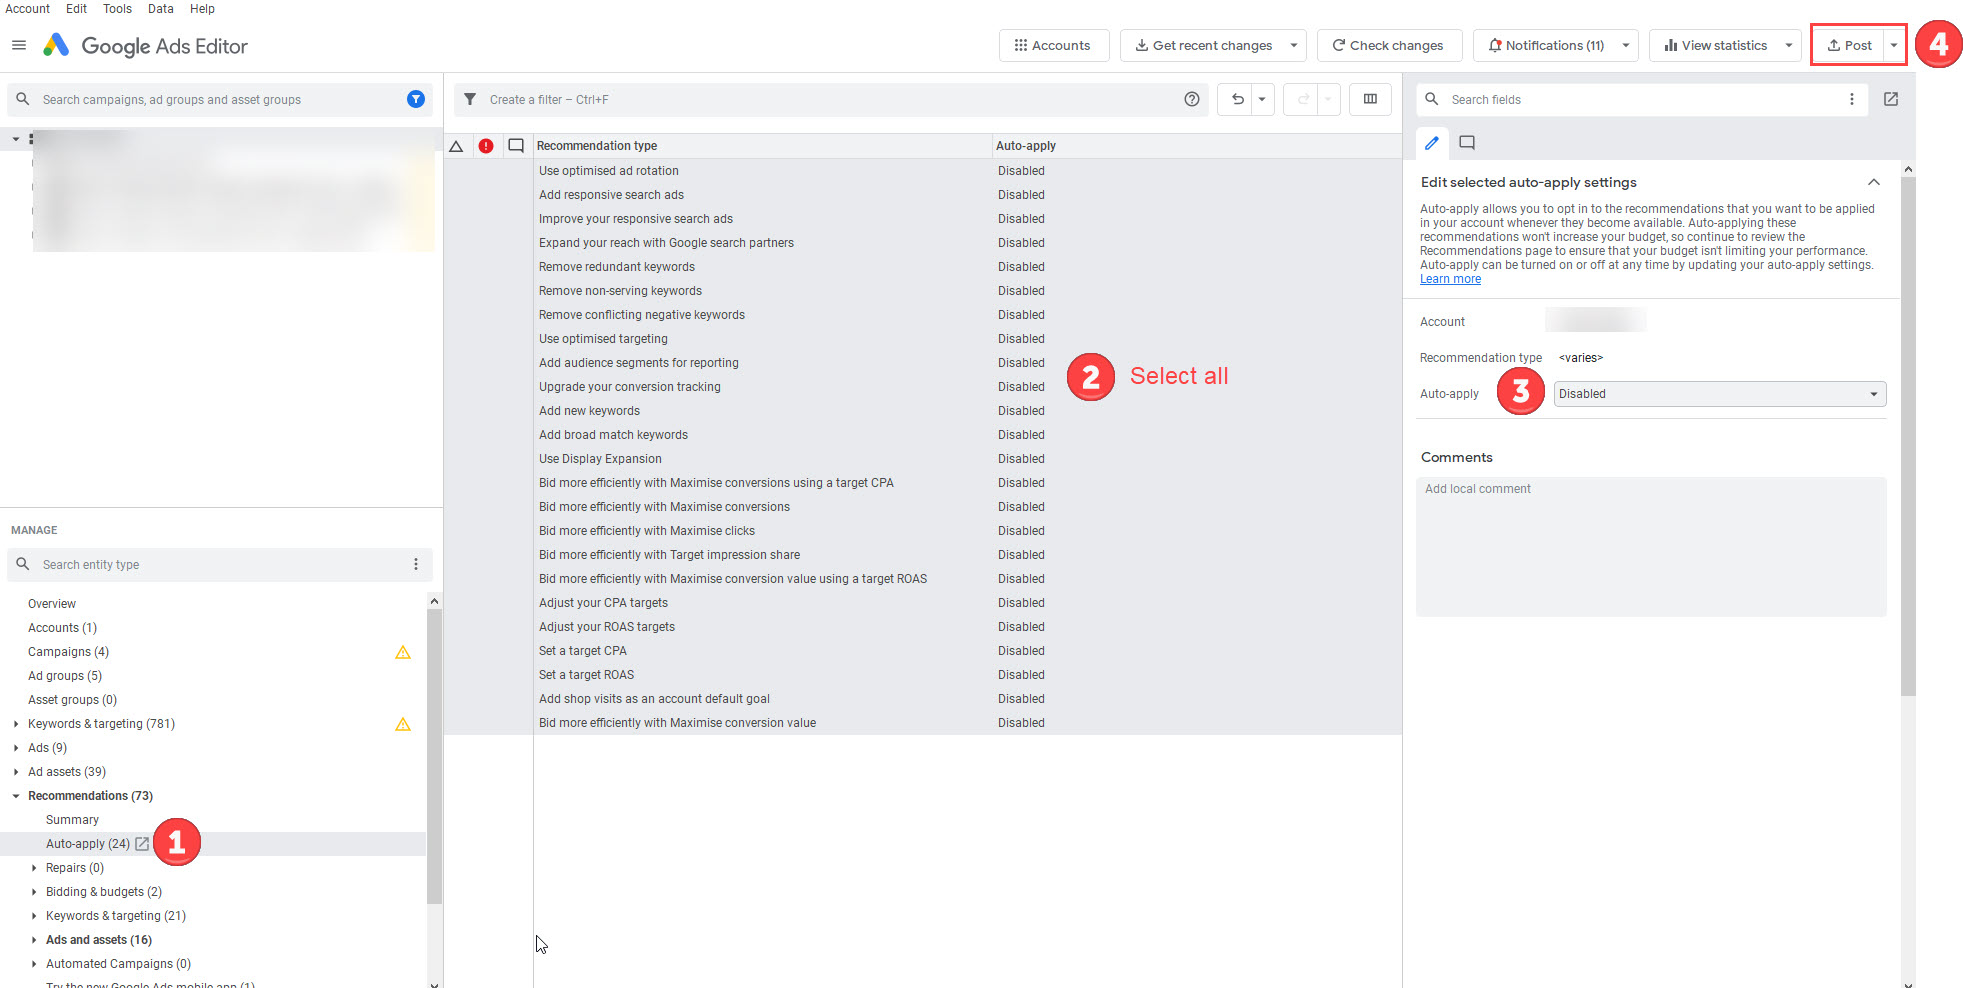
Task: Open the Auto-apply dropdown set to Disabled
Action: coord(1718,393)
